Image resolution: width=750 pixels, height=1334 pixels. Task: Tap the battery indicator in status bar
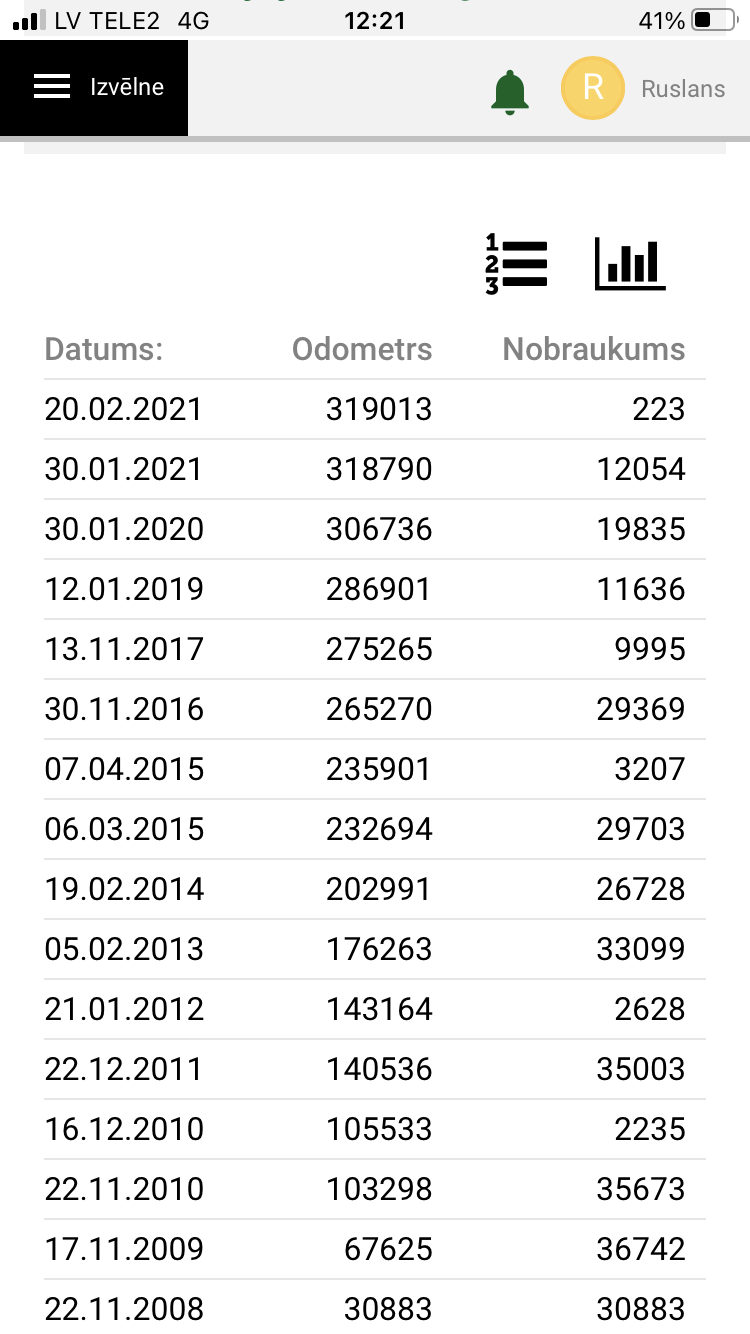tap(714, 20)
